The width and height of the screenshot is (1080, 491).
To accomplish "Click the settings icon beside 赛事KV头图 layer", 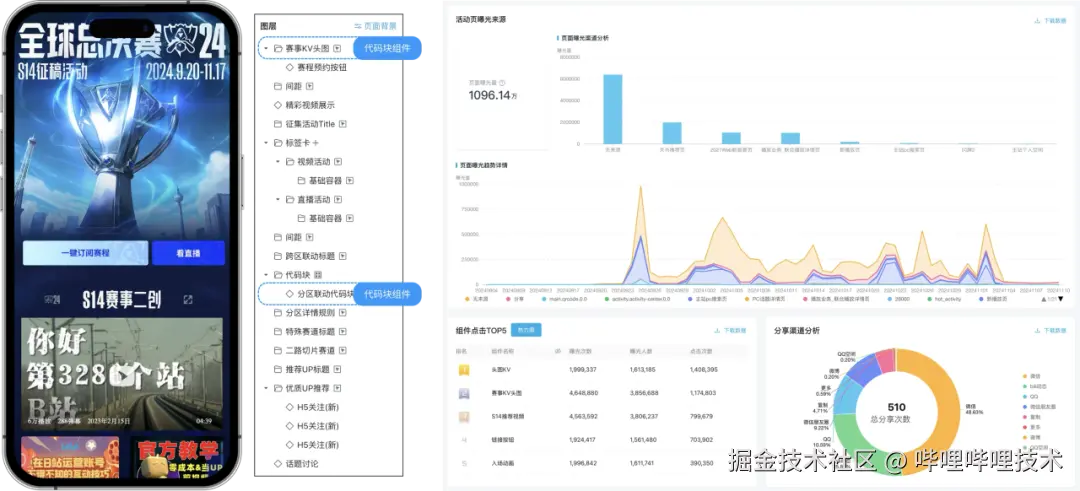I will tap(338, 49).
